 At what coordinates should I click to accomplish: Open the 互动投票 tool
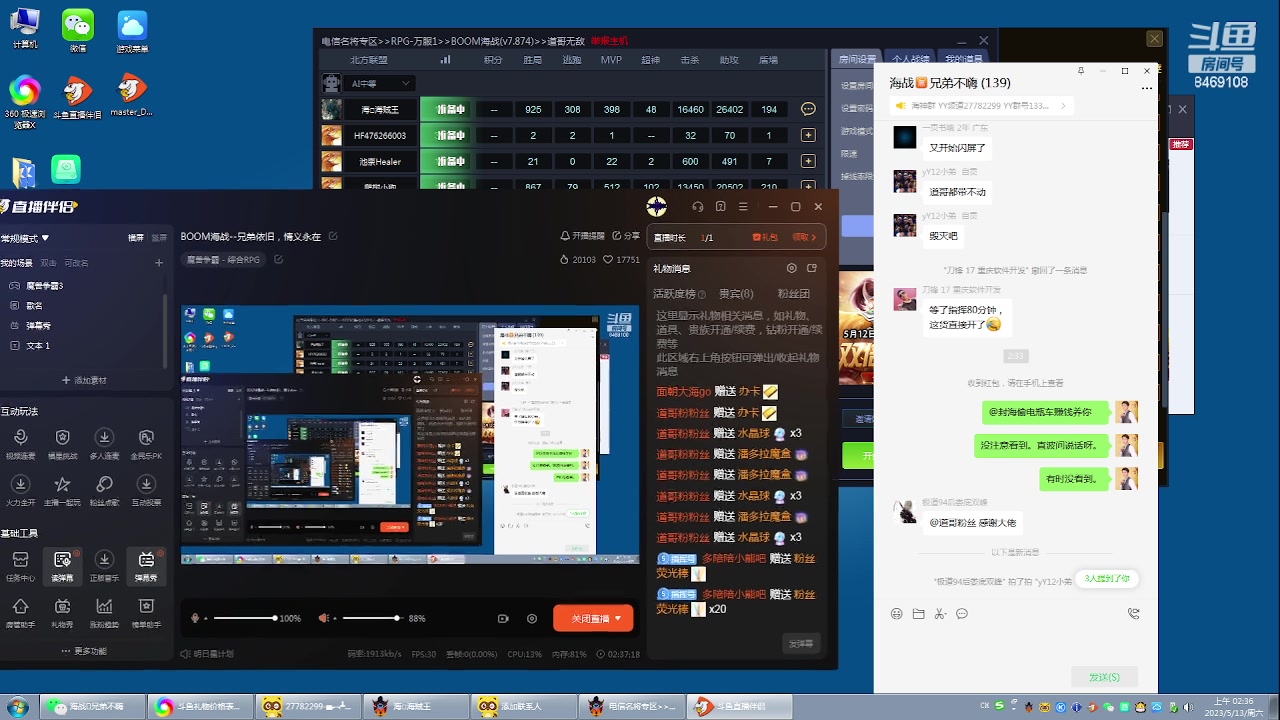click(x=146, y=491)
